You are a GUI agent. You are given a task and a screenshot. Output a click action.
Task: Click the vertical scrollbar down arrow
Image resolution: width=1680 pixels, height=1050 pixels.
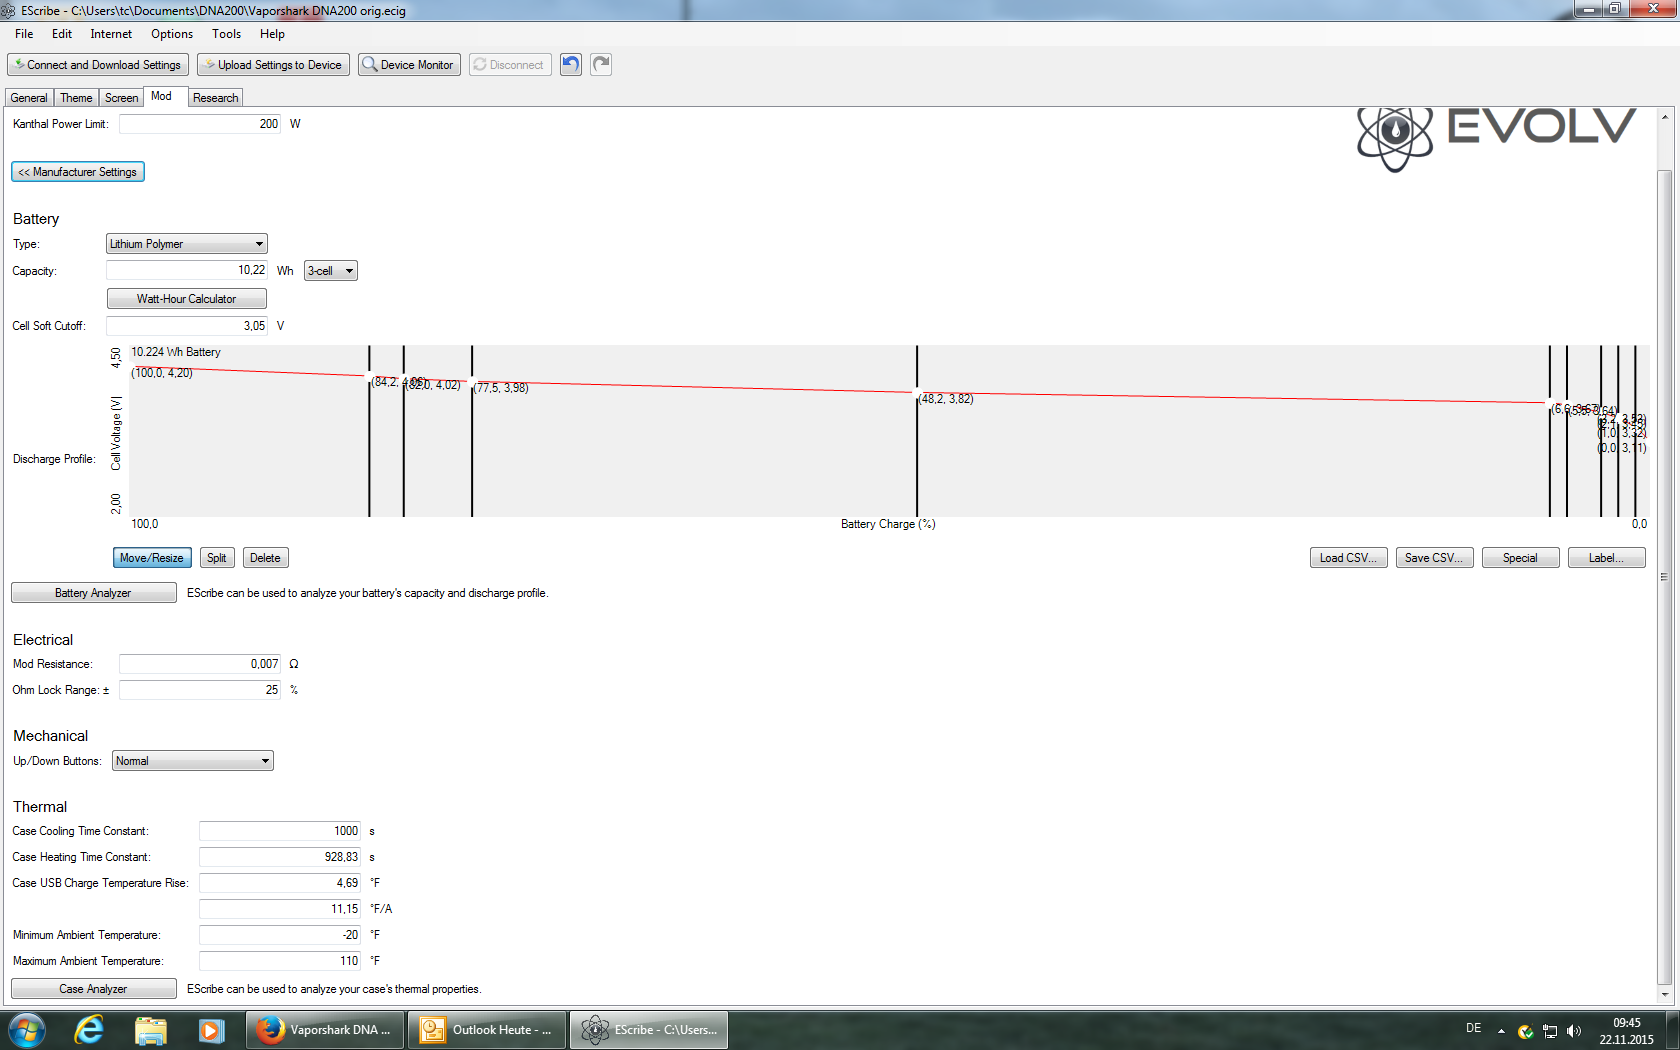[x=1664, y=994]
